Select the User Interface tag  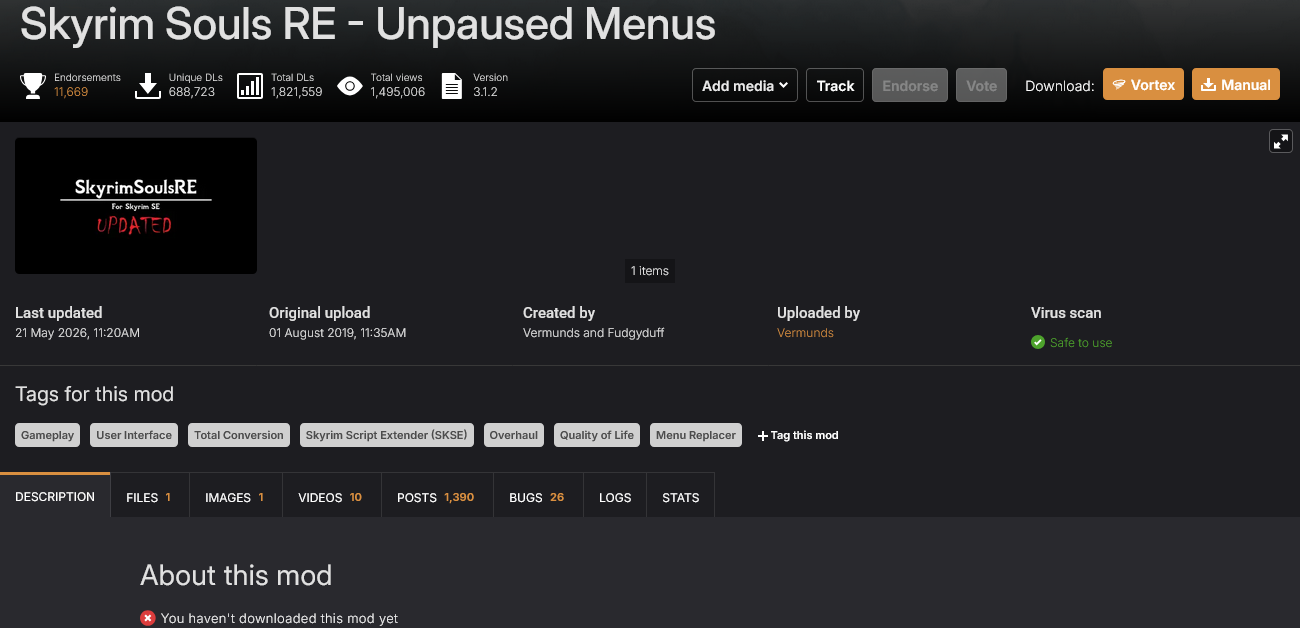pyautogui.click(x=134, y=435)
